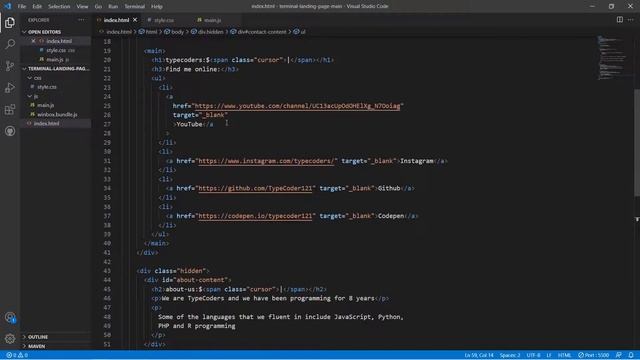Open the Manage gear icon

tap(10, 338)
